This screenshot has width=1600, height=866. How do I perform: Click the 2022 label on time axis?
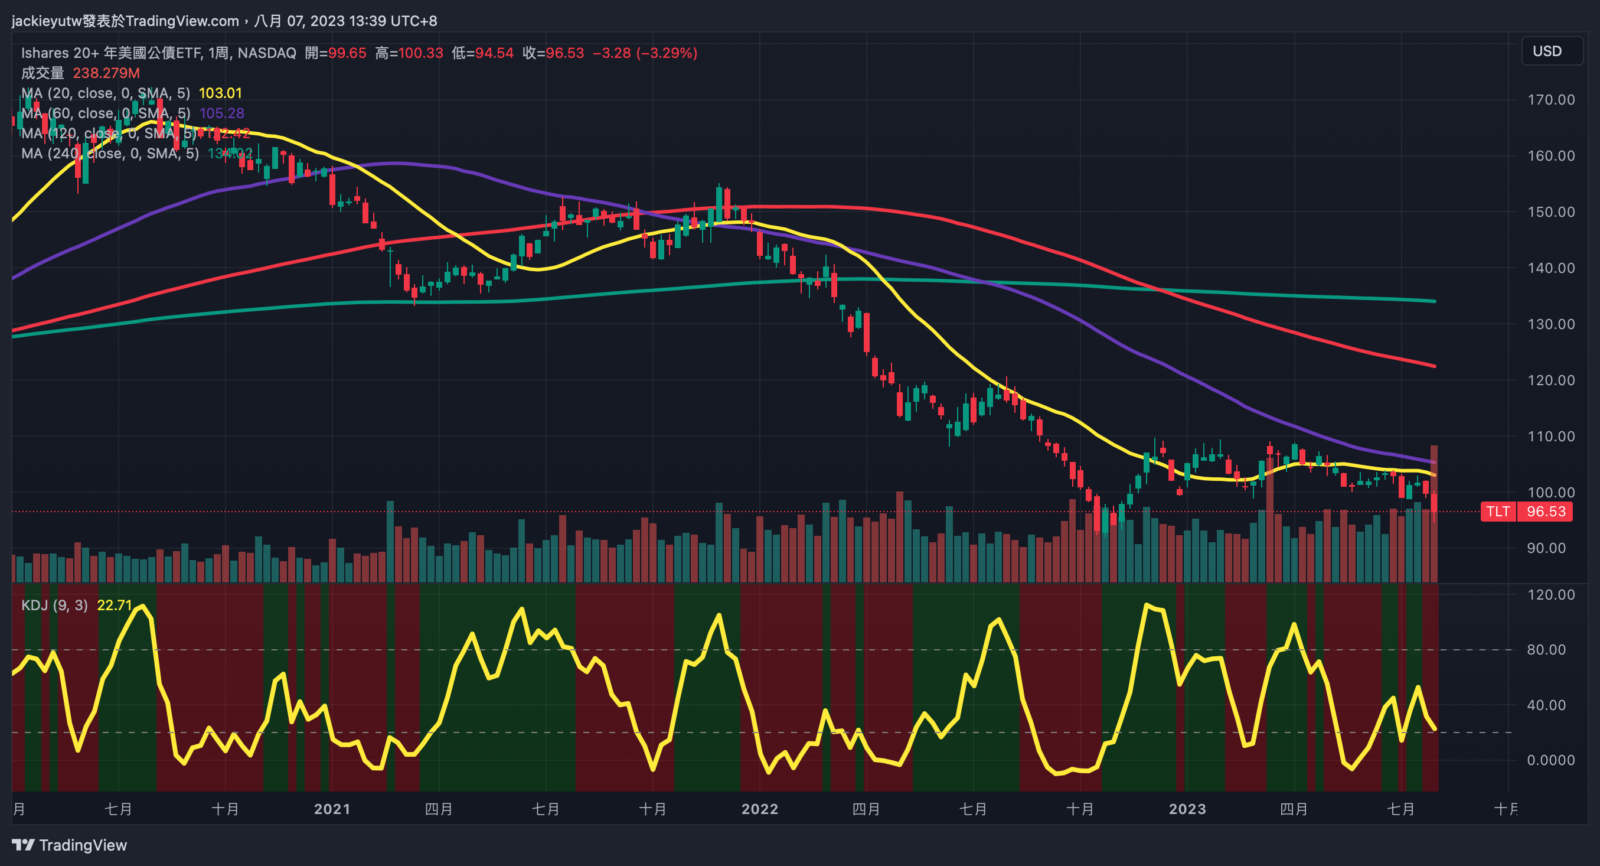(759, 809)
